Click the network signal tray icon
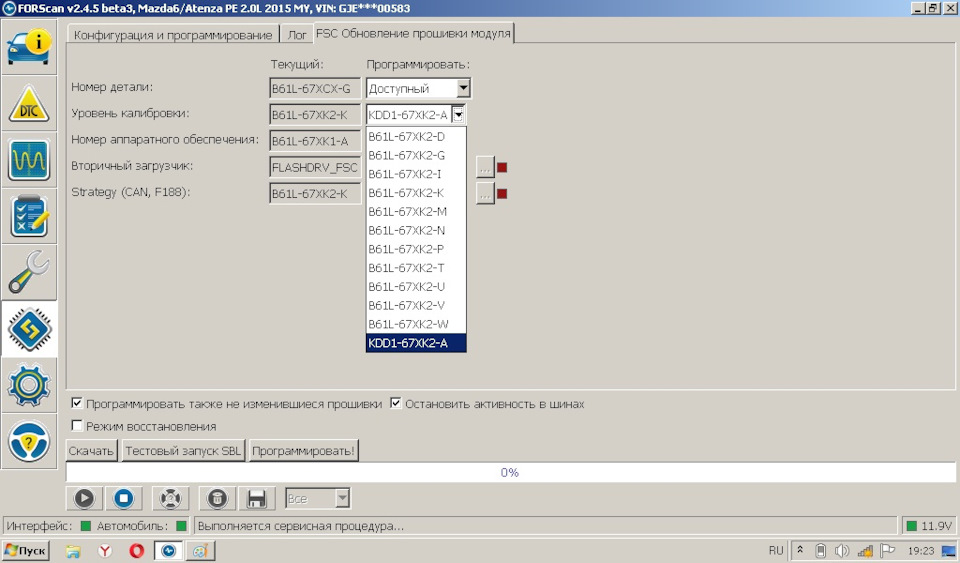 [864, 551]
